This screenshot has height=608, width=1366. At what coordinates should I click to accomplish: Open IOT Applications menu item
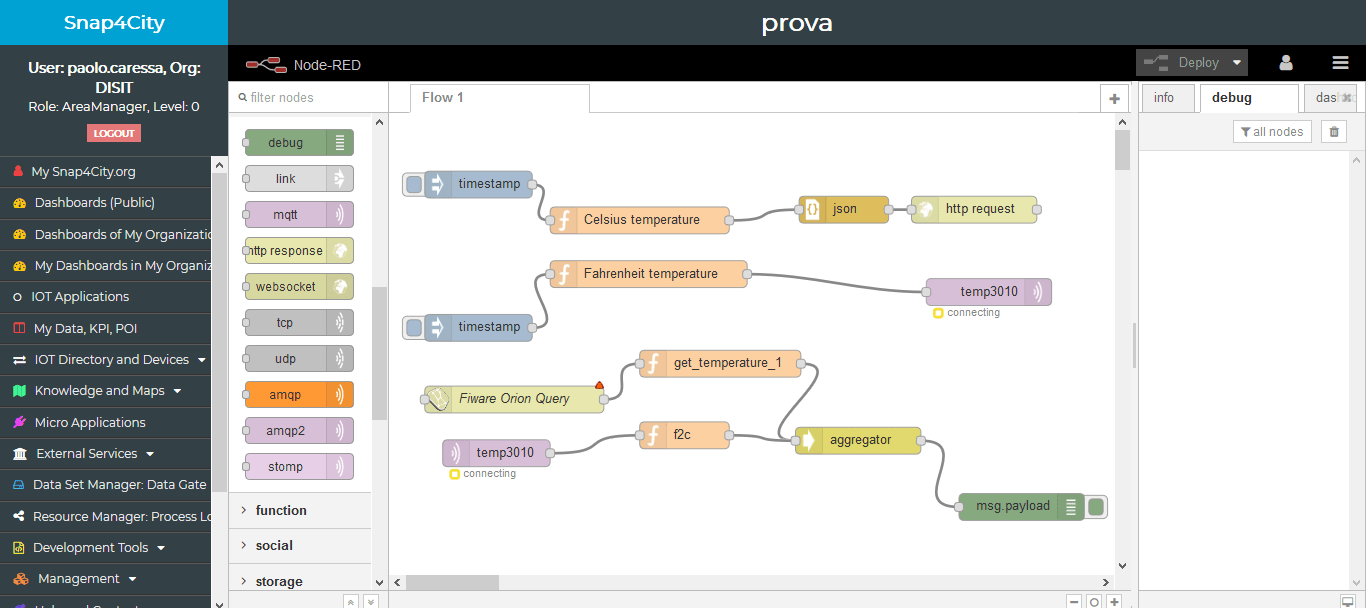(x=106, y=297)
